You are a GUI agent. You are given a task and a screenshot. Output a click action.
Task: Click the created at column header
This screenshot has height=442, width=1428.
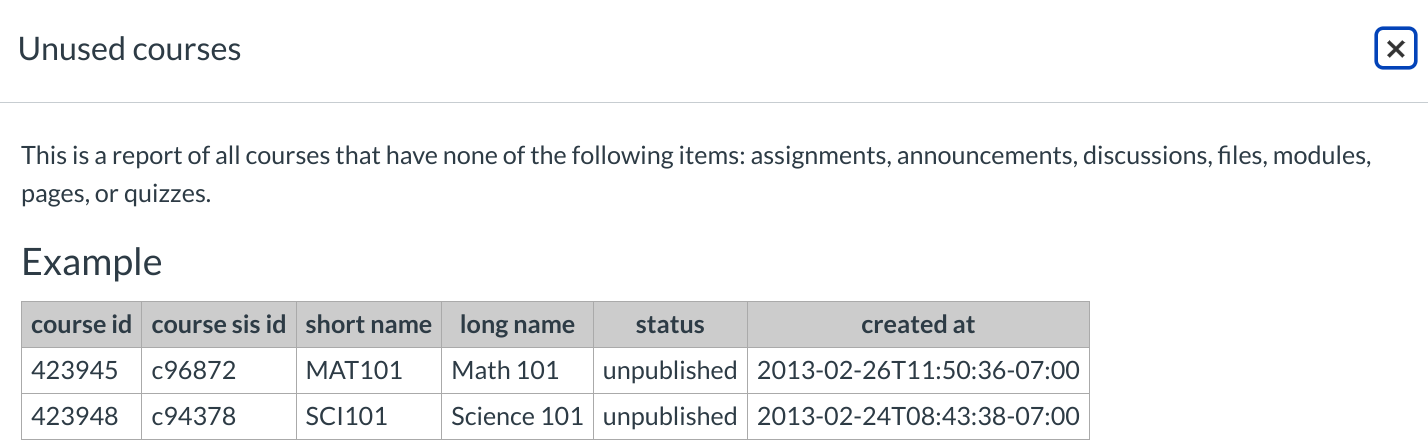[918, 325]
